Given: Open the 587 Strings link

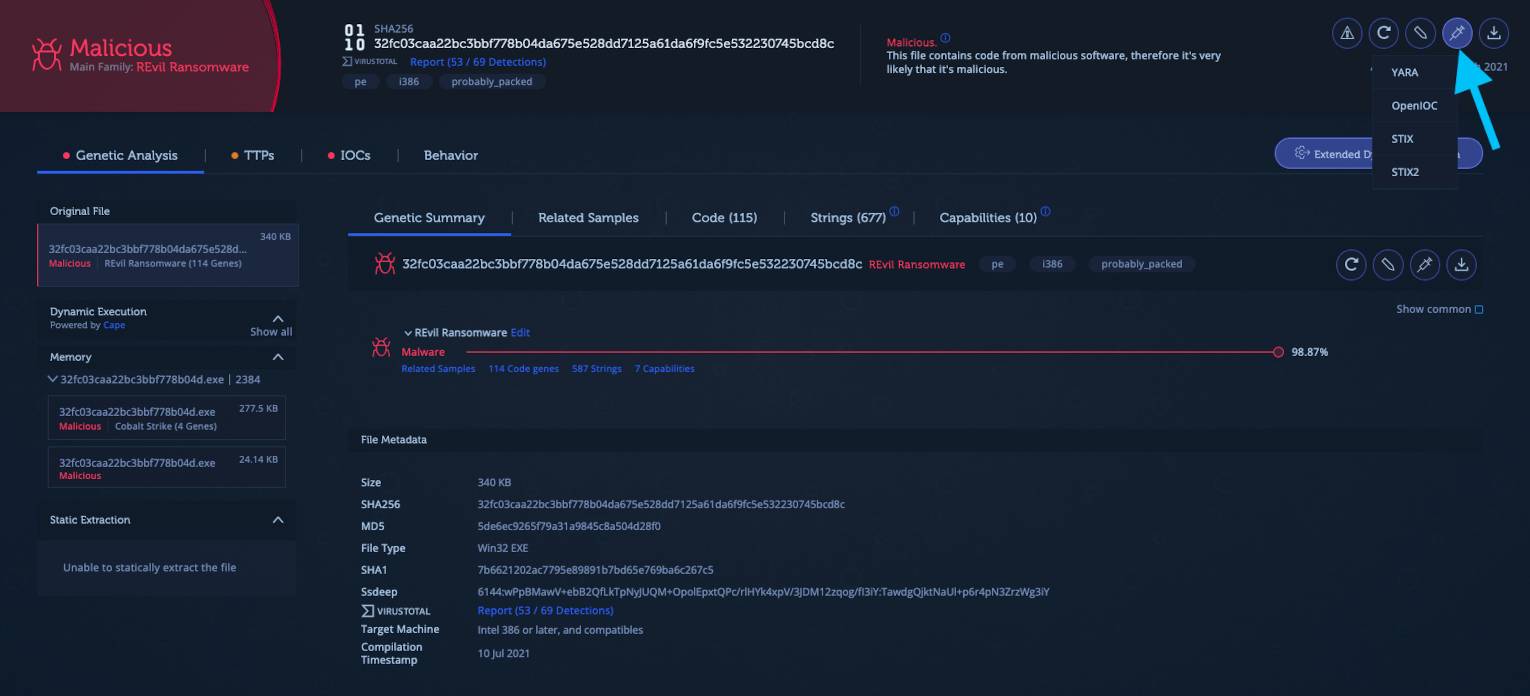Looking at the screenshot, I should [597, 369].
